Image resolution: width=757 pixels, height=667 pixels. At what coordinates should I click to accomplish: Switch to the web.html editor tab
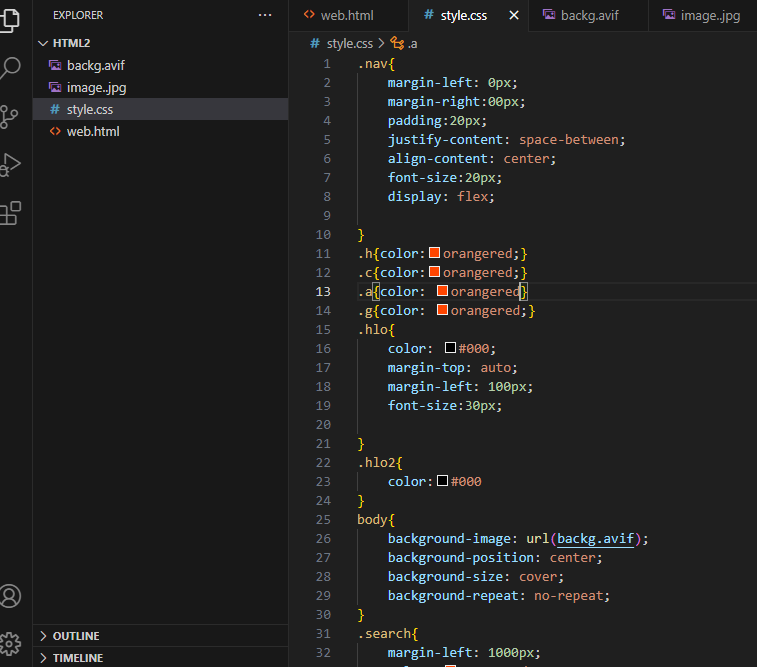click(x=347, y=15)
